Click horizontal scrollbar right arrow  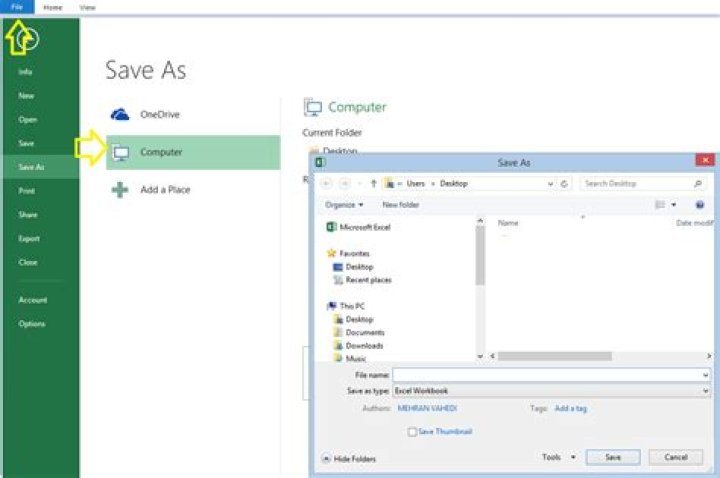(709, 356)
